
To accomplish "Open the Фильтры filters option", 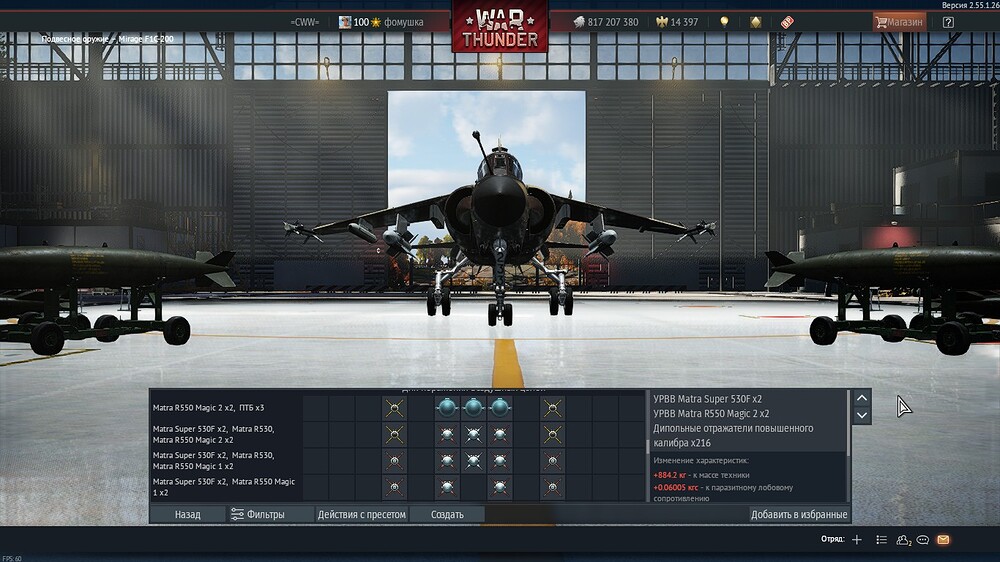I will tap(258, 514).
